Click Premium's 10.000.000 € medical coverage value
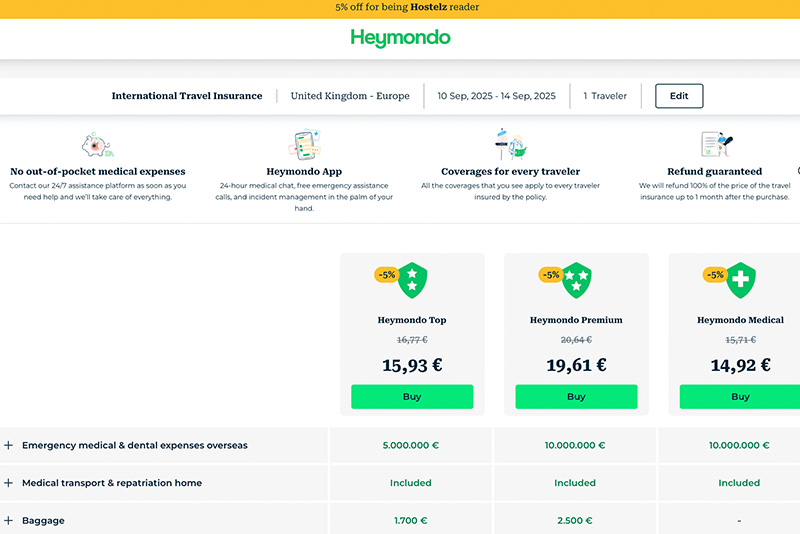 coord(575,445)
